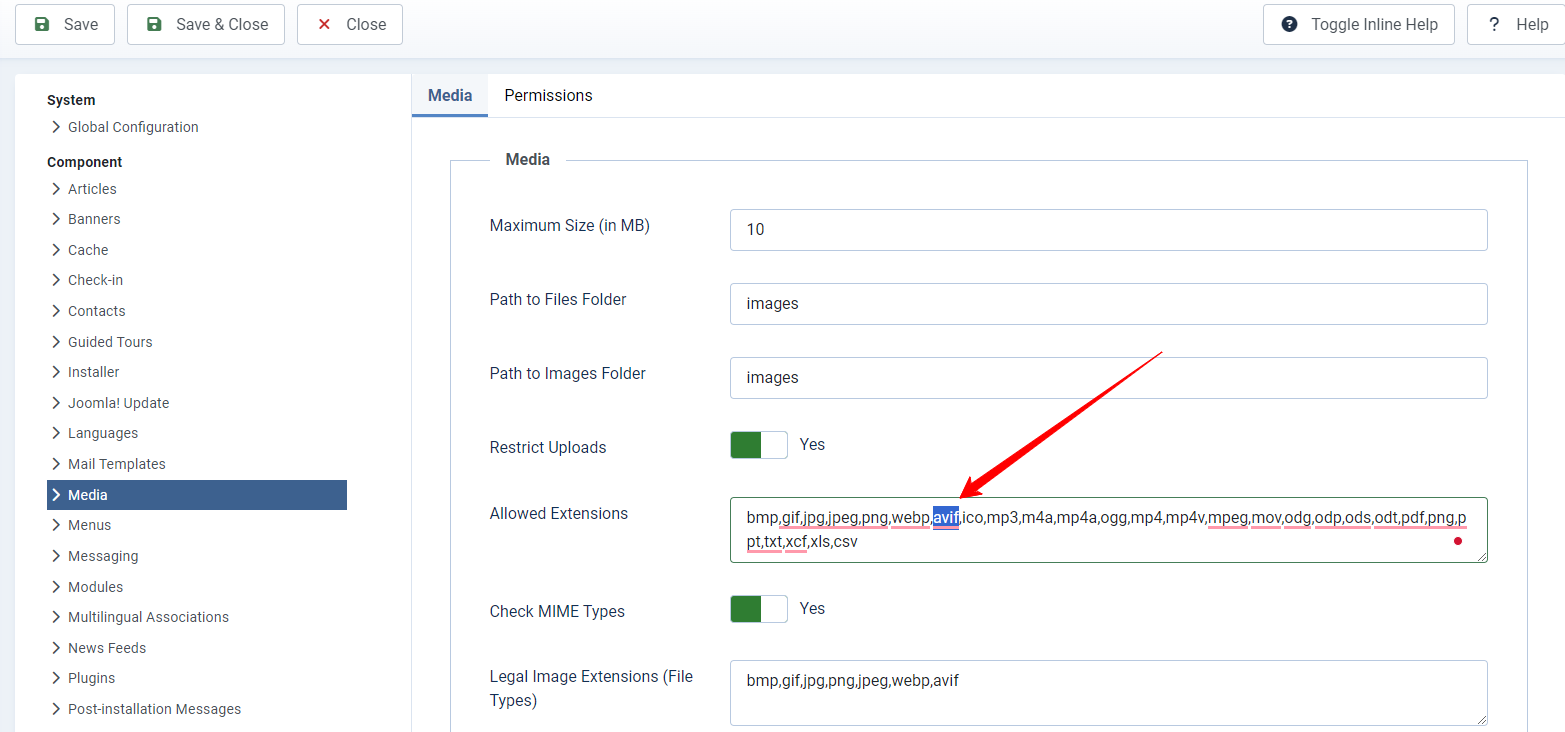Open Multilingual Associations settings

pos(148,617)
